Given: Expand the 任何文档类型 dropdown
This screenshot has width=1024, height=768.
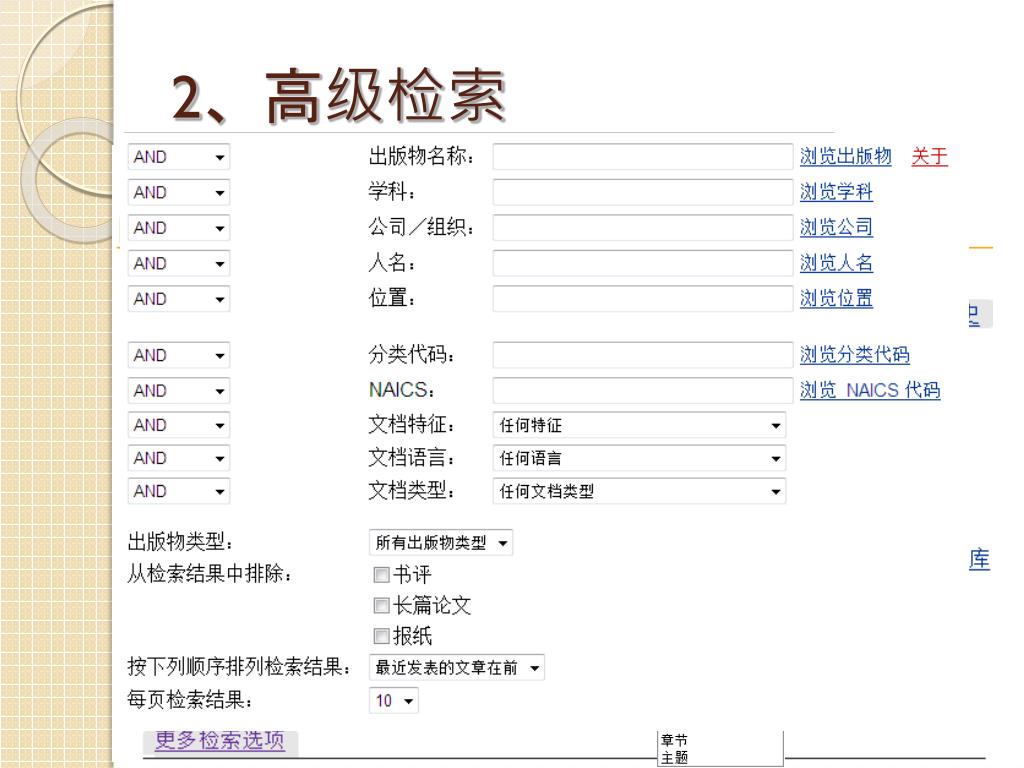Looking at the screenshot, I should pos(639,491).
